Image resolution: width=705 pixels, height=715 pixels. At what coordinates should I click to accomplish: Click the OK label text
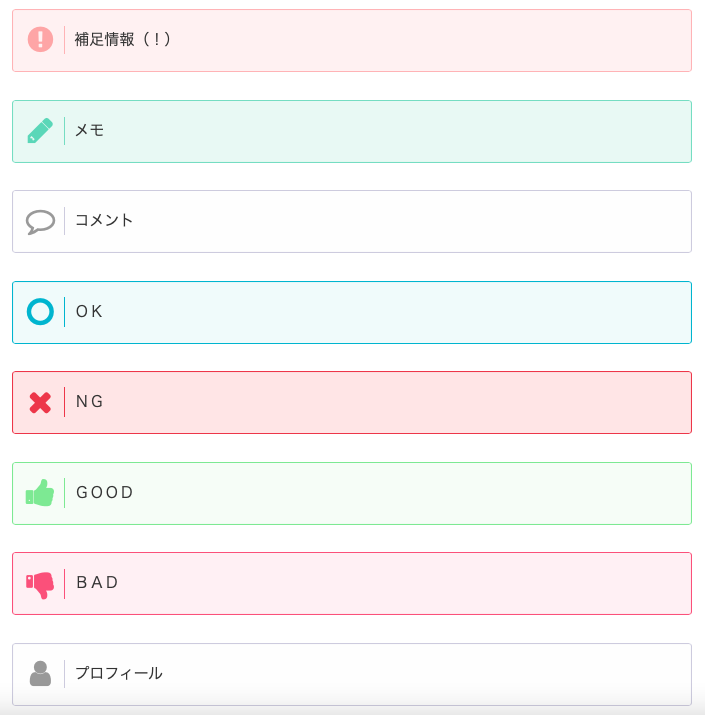90,312
